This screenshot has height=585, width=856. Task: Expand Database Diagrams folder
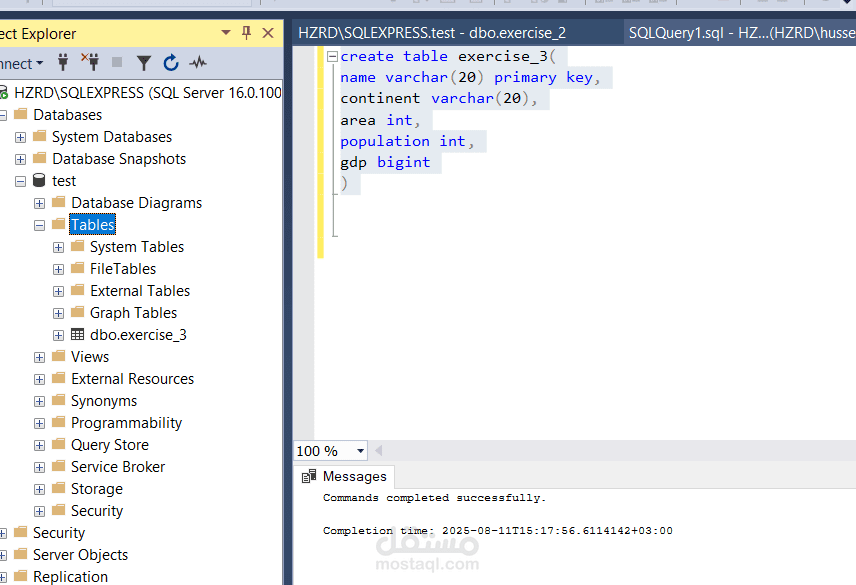tap(39, 204)
